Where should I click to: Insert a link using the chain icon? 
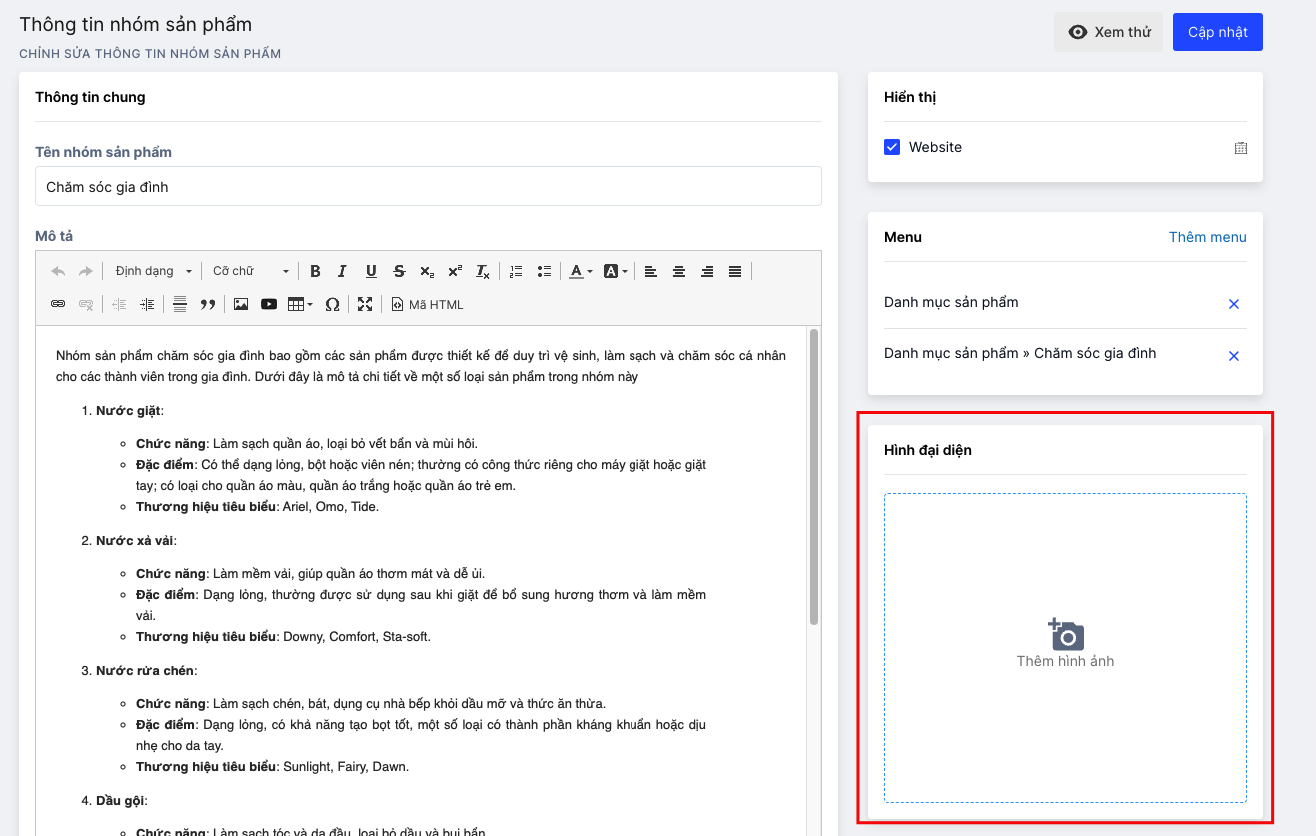point(58,304)
